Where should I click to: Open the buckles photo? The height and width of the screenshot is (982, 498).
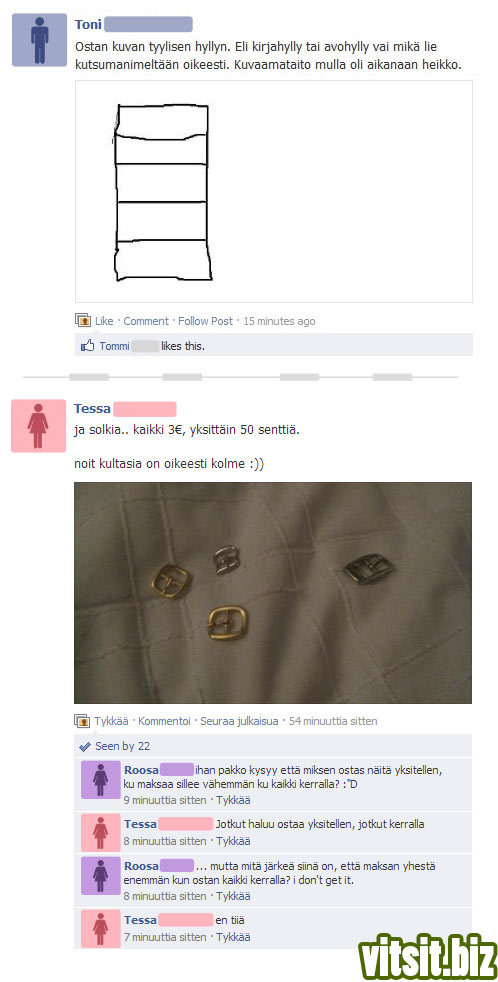[x=272, y=592]
